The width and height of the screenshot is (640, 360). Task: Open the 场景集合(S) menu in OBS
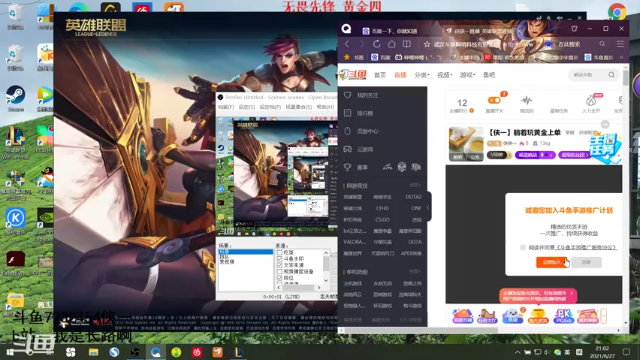[298, 107]
